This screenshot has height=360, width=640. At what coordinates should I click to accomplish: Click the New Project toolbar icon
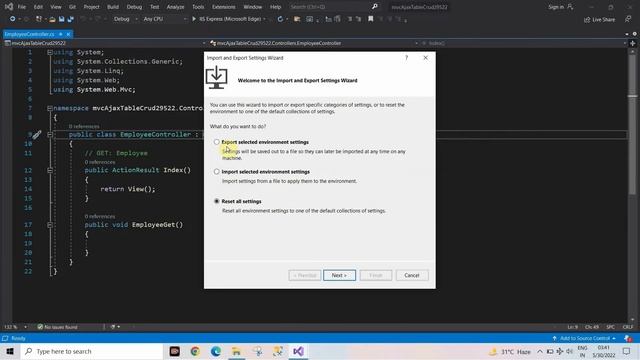click(39, 19)
